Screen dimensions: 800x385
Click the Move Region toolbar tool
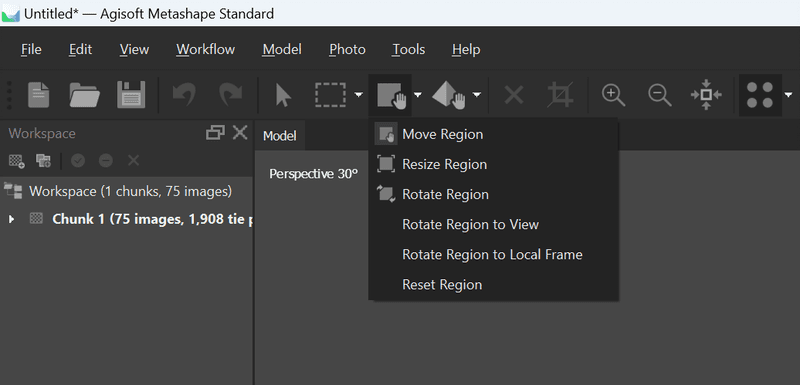click(391, 95)
